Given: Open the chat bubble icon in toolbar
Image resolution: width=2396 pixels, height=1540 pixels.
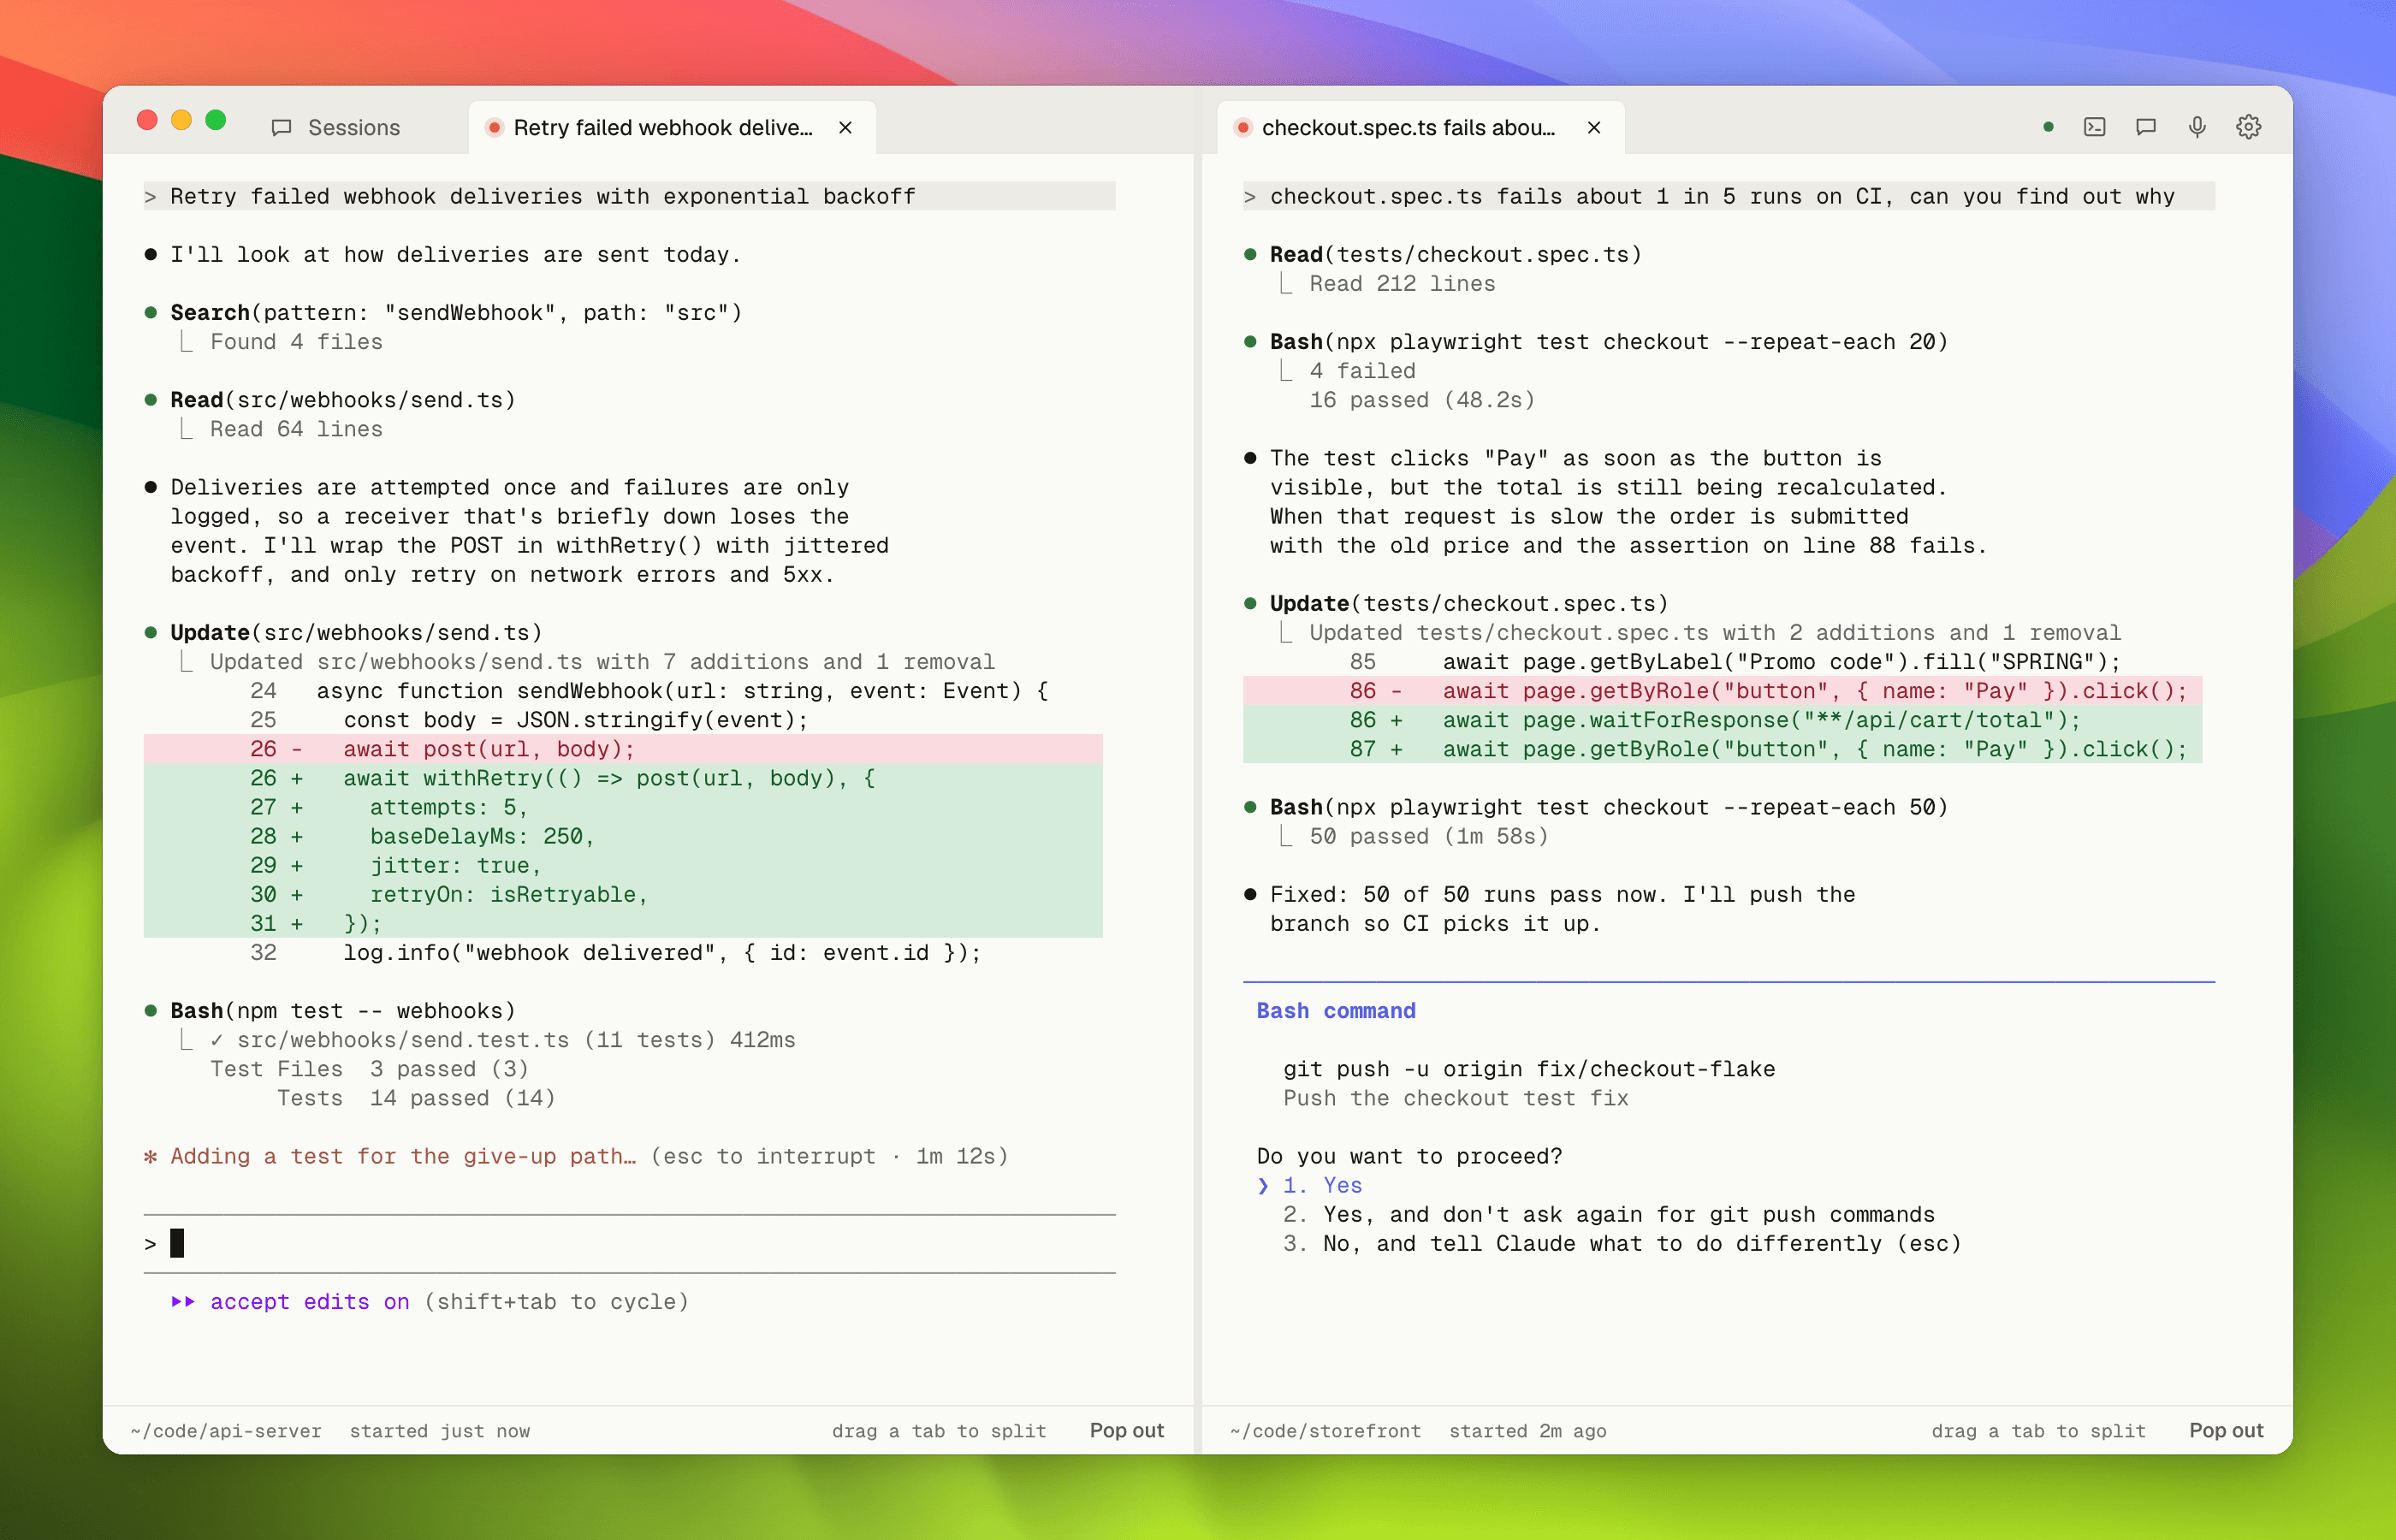Looking at the screenshot, I should coord(2145,127).
